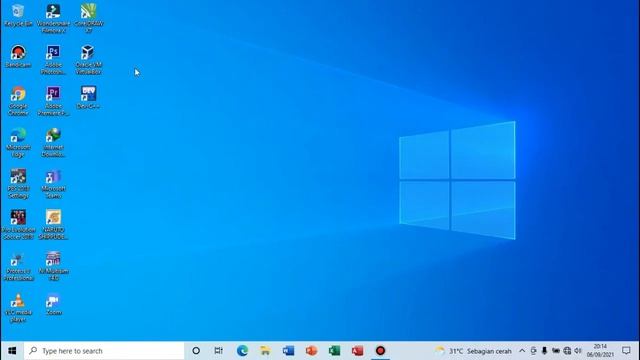Click the microphone tray icon
This screenshot has width=640, height=360.
544,351
